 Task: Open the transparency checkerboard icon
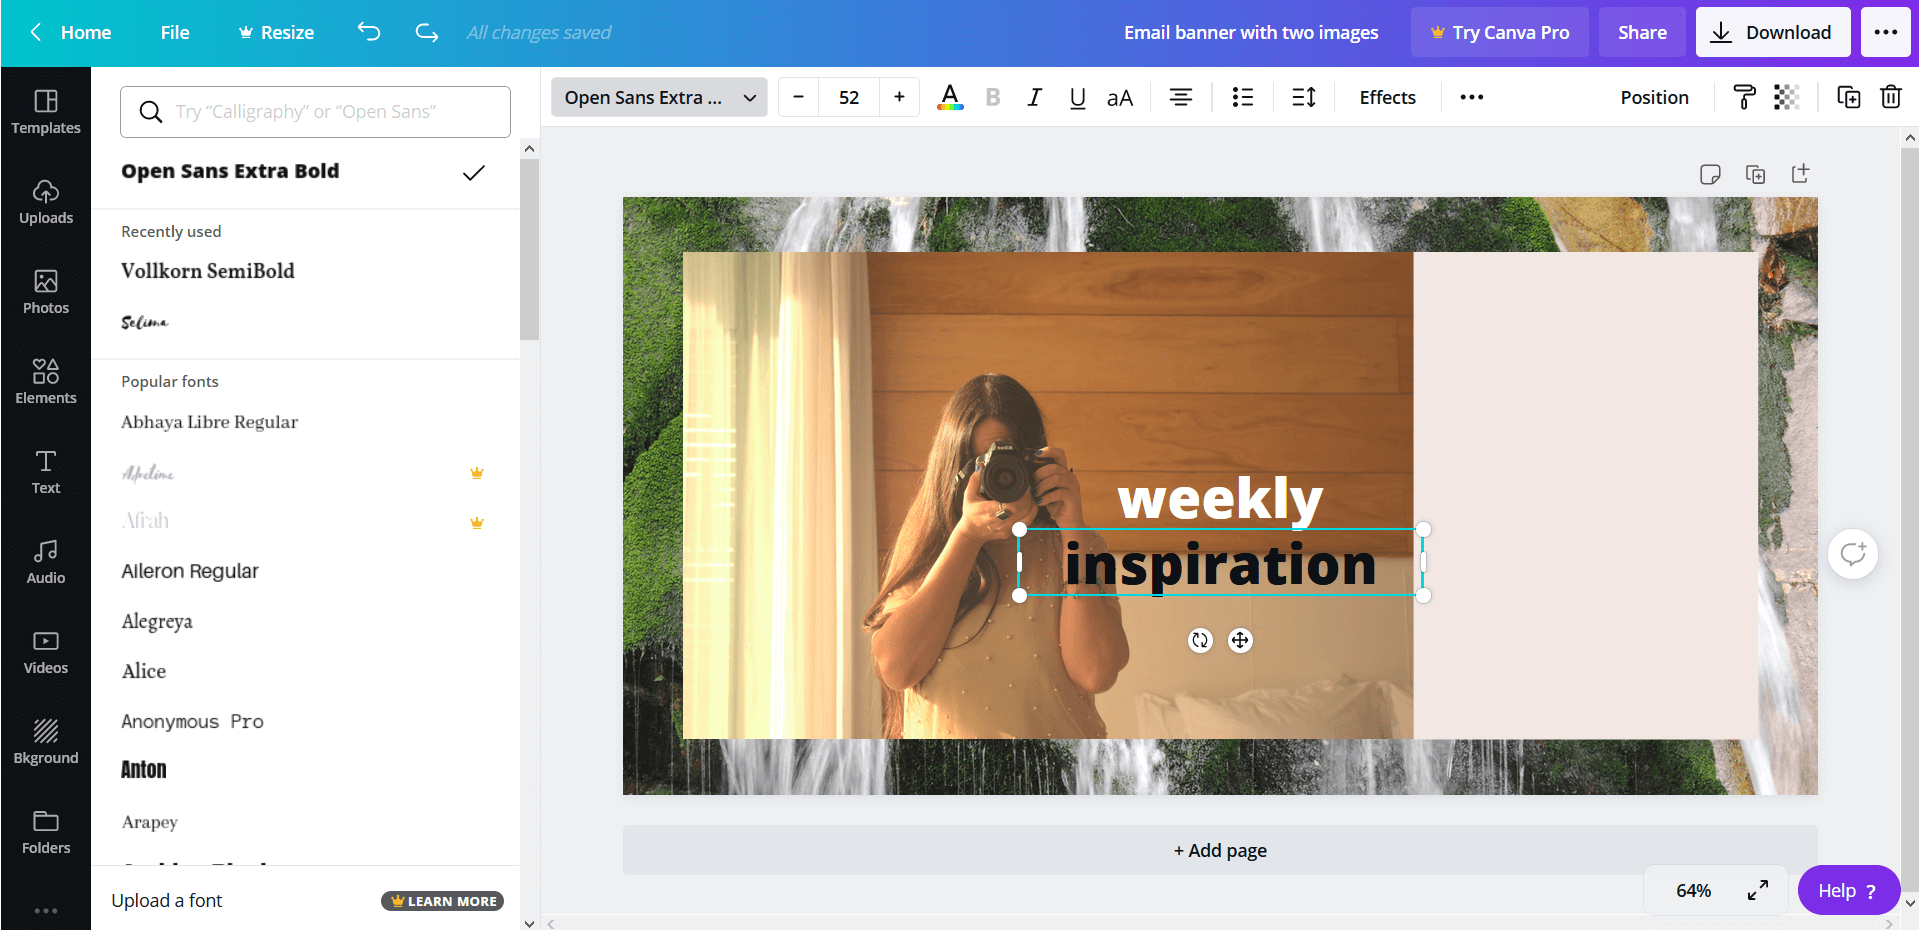click(1787, 97)
